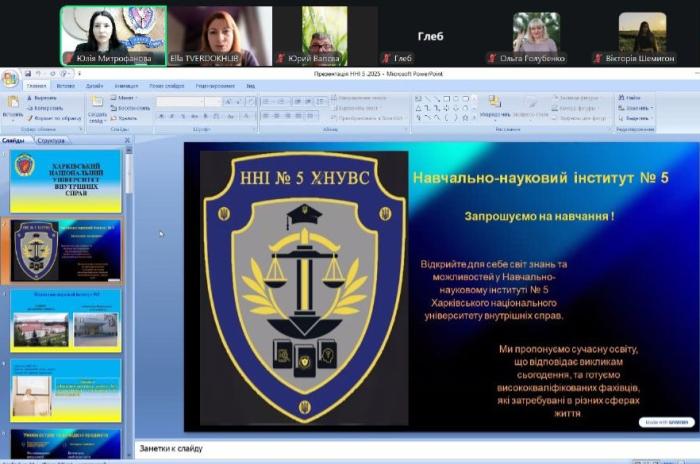The width and height of the screenshot is (700, 464).
Task: Toggle bold formatting
Action: 161,116
